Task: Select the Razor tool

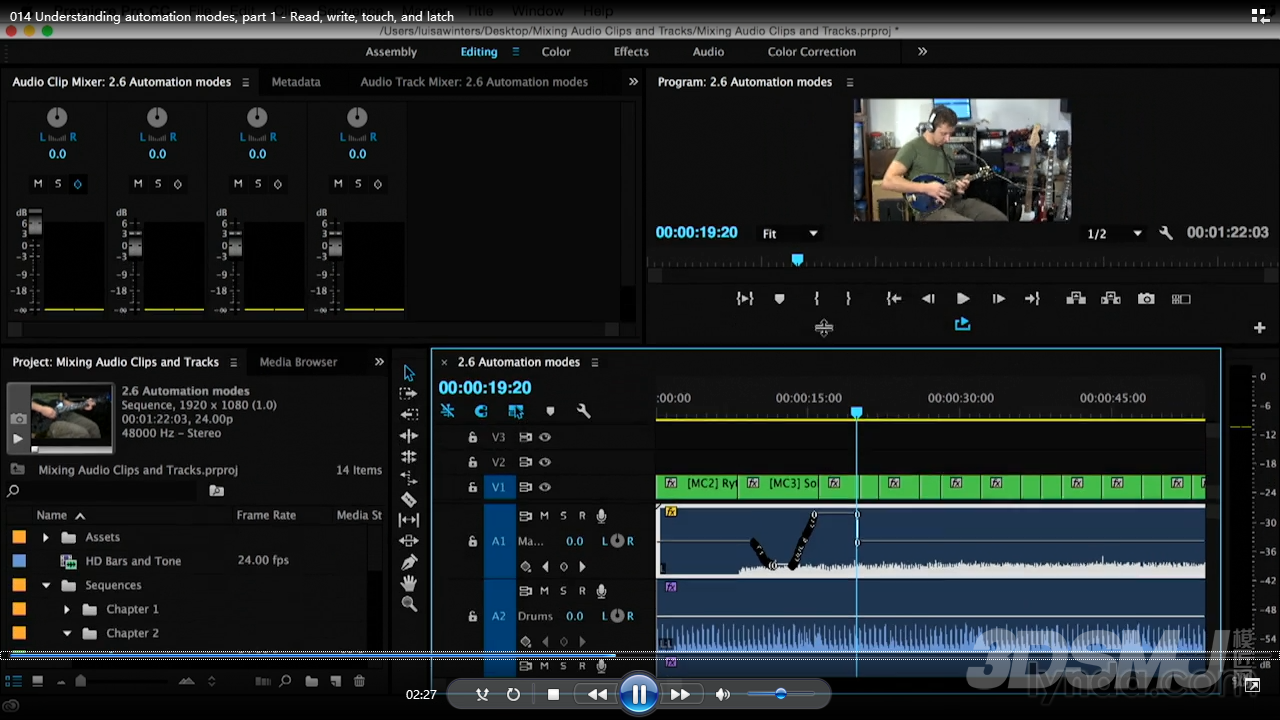Action: click(409, 499)
